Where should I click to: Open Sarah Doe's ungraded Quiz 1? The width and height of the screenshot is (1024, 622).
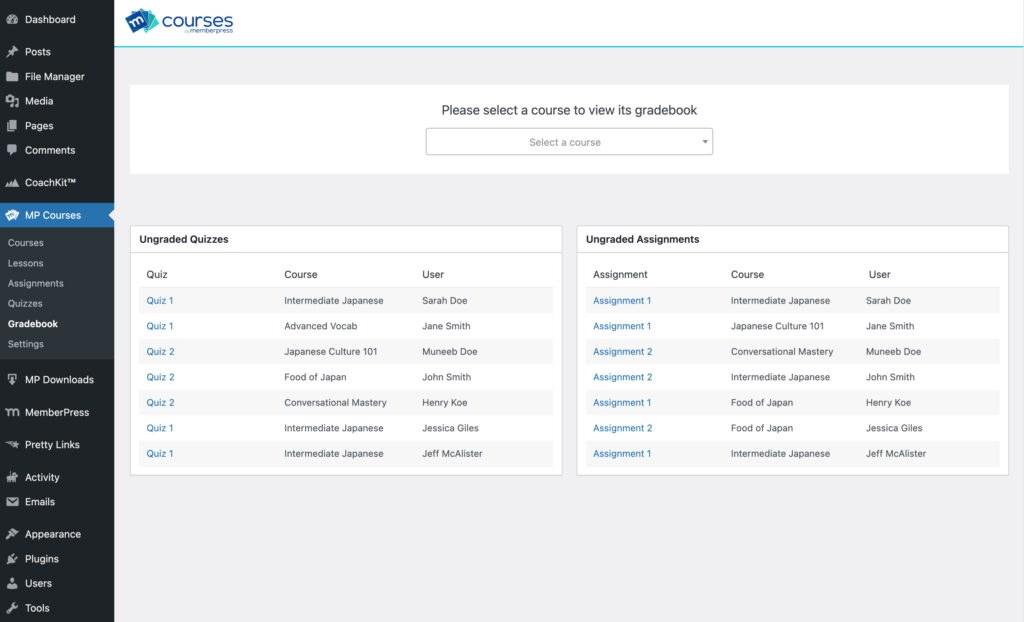[x=160, y=301]
